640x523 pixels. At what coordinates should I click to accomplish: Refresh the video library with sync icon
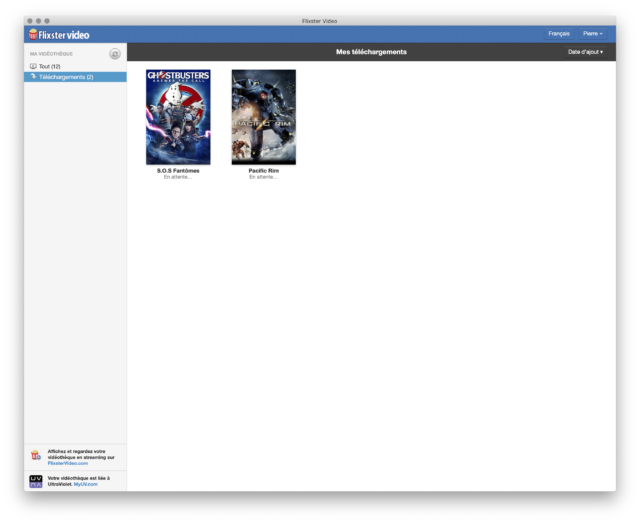pos(115,54)
